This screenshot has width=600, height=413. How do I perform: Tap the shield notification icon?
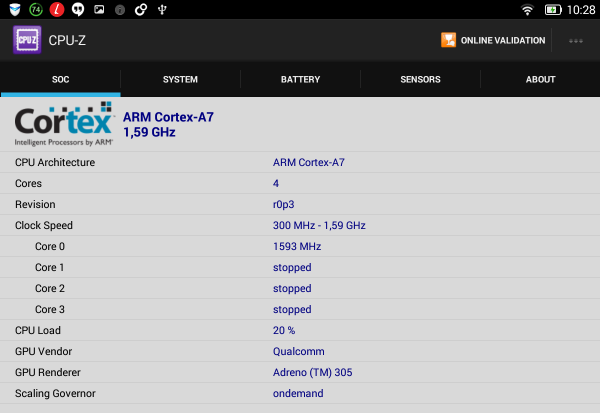pos(15,10)
